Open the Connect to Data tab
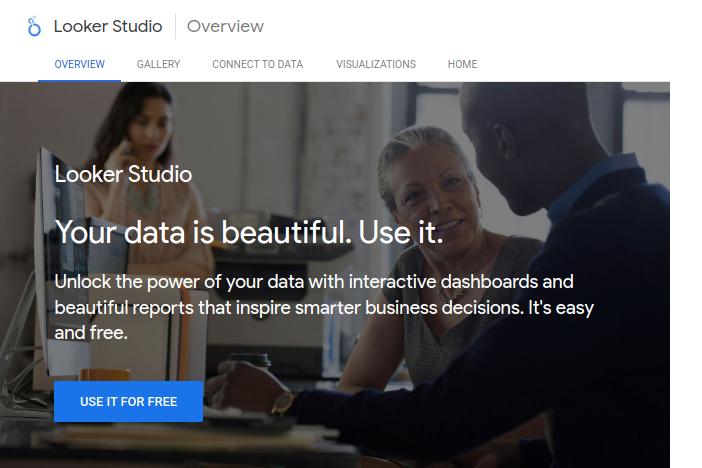This screenshot has height=468, width=702. click(x=257, y=64)
